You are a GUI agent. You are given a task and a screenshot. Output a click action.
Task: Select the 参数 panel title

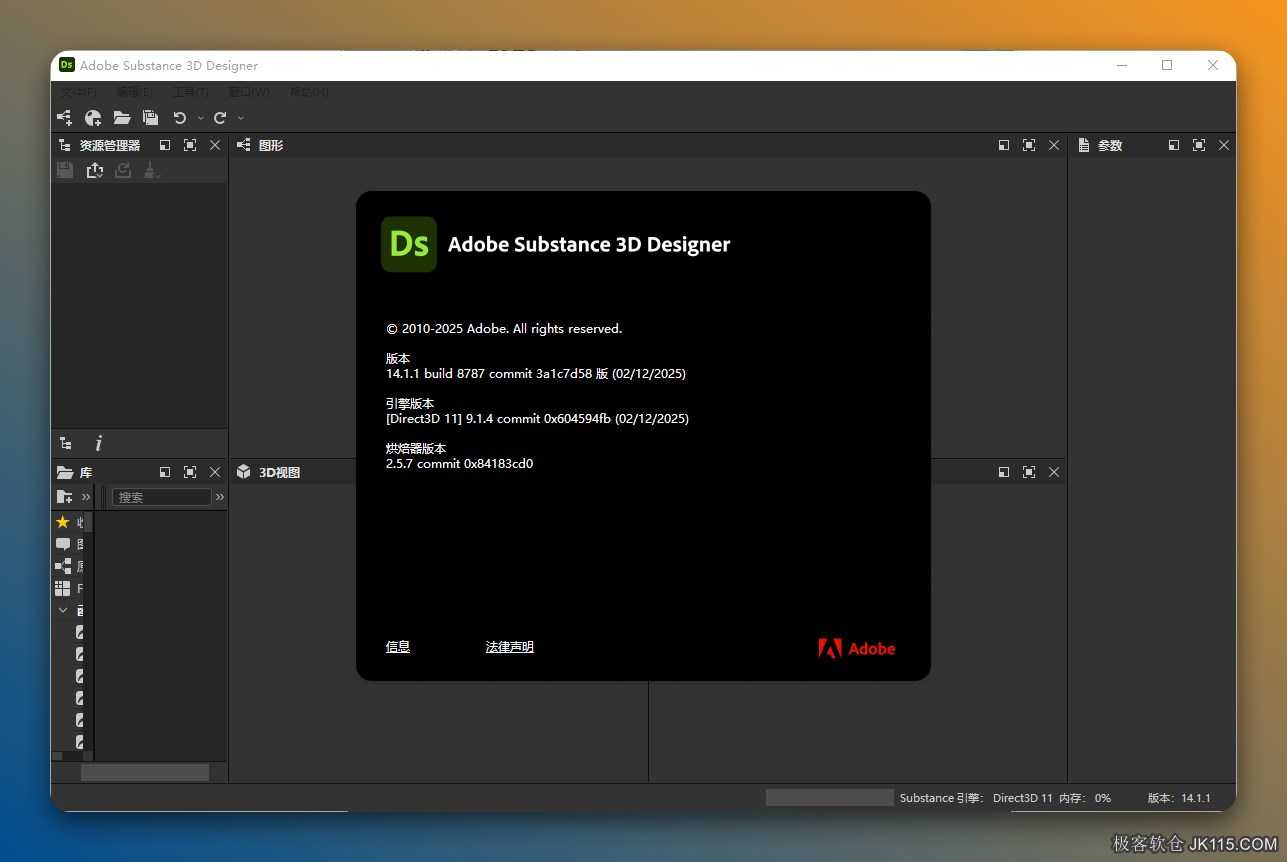pyautogui.click(x=1110, y=145)
